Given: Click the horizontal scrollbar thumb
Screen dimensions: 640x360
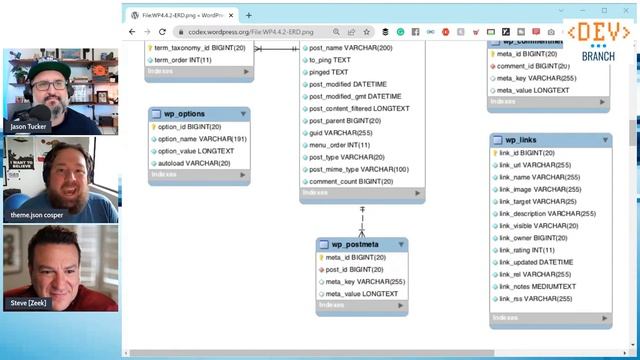Looking at the screenshot, I should 312,353.
